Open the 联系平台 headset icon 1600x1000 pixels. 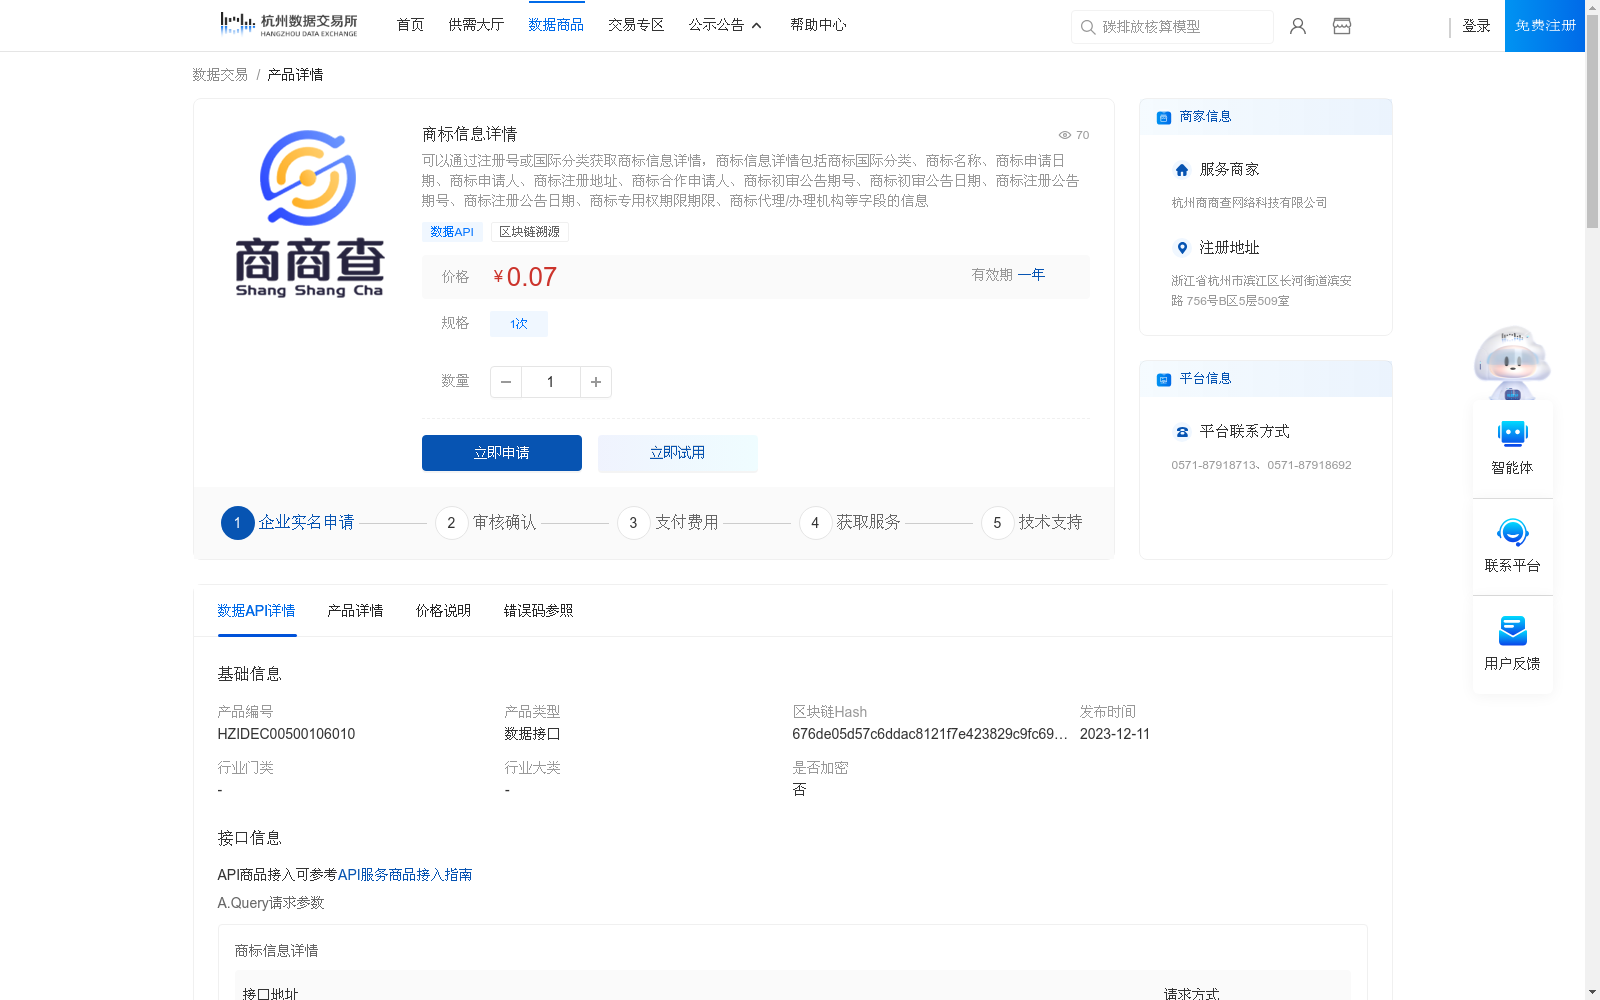1512,532
